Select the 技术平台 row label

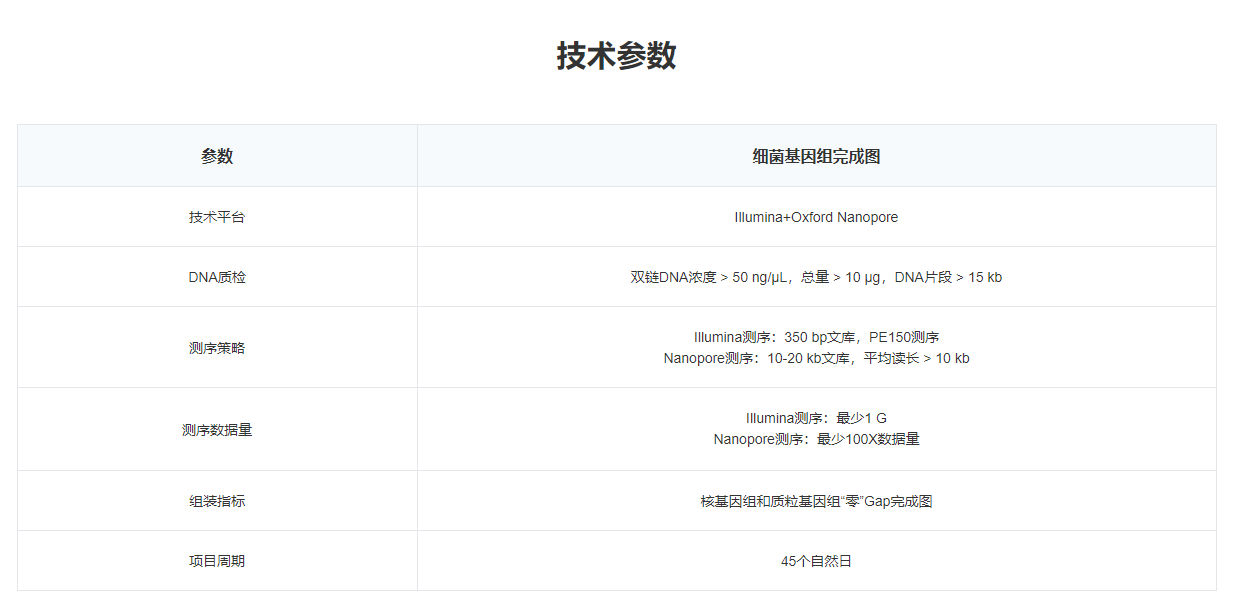217,217
